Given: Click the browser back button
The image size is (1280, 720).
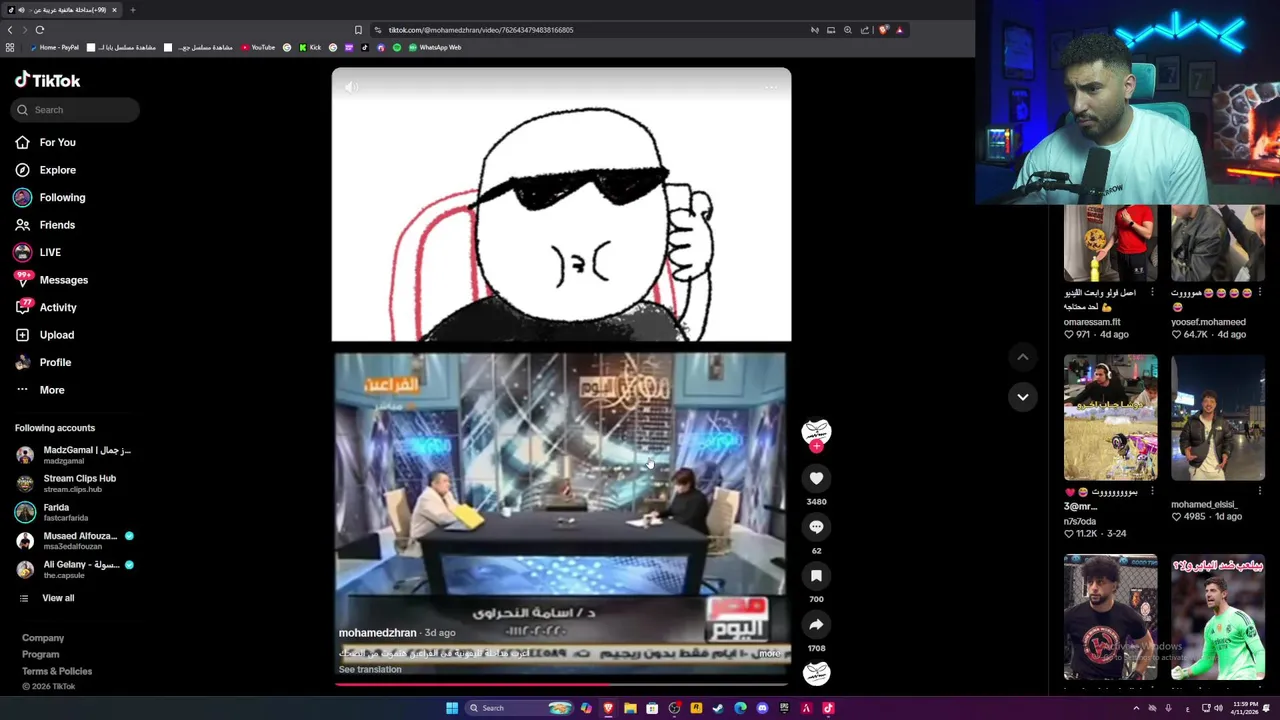Looking at the screenshot, I should tap(10, 30).
